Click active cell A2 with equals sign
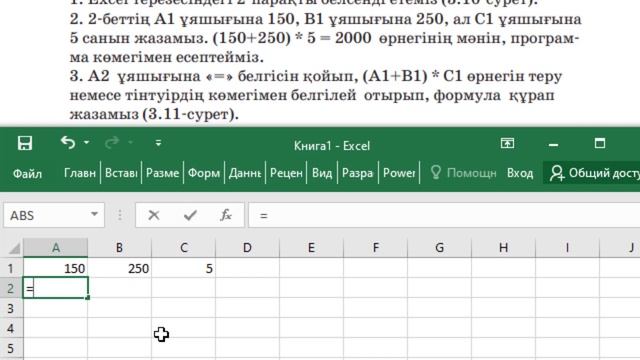The image size is (640, 360). click(x=56, y=288)
